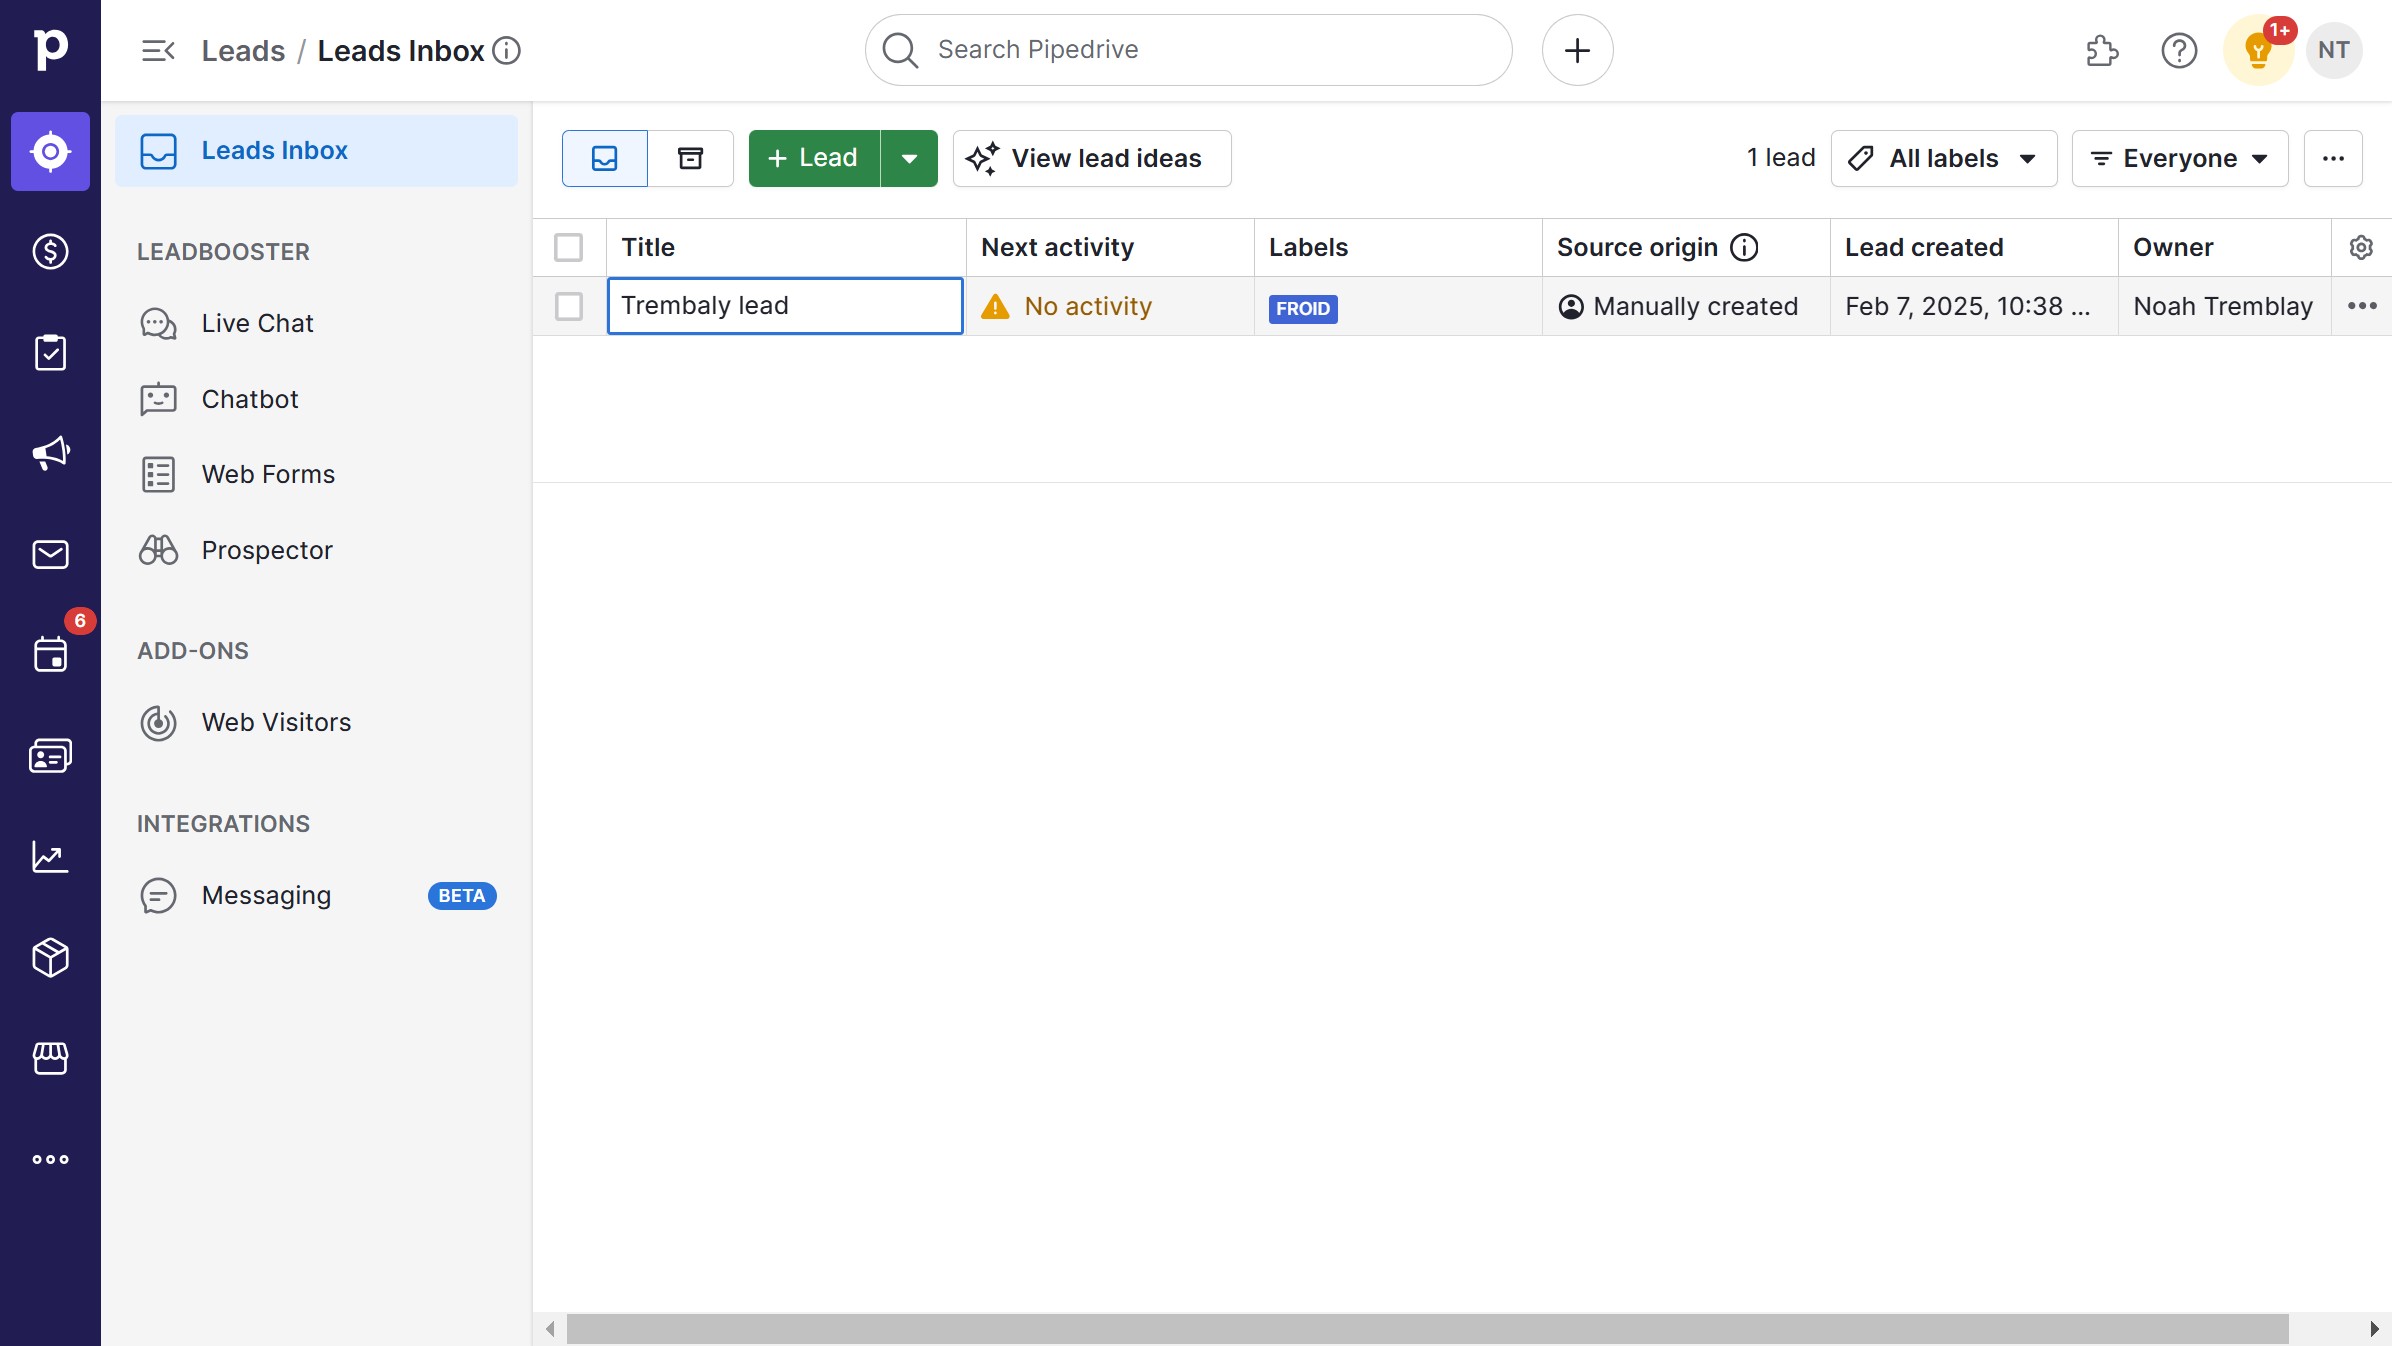This screenshot has height=1346, width=2392.
Task: Check the Trembaly lead row checkbox
Action: (x=569, y=306)
